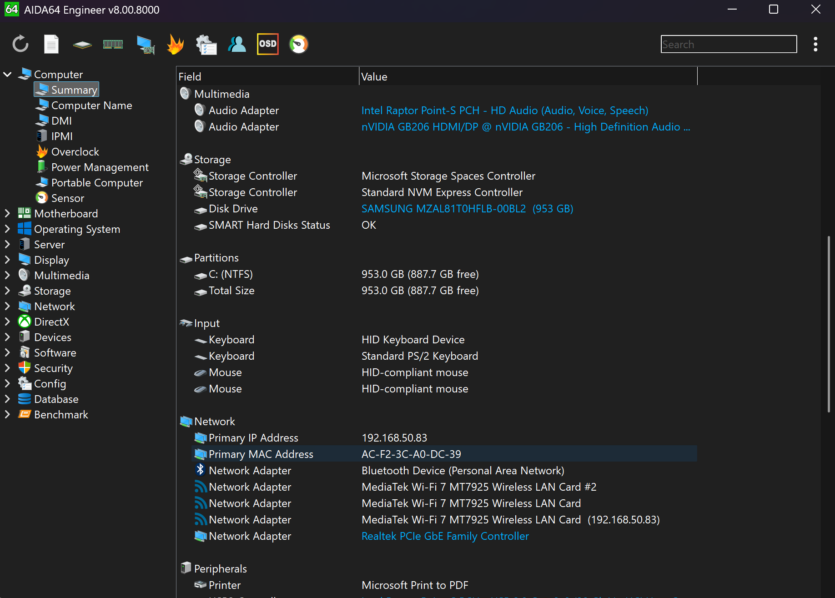Expand the Server tree node
The width and height of the screenshot is (835, 598).
click(7, 244)
